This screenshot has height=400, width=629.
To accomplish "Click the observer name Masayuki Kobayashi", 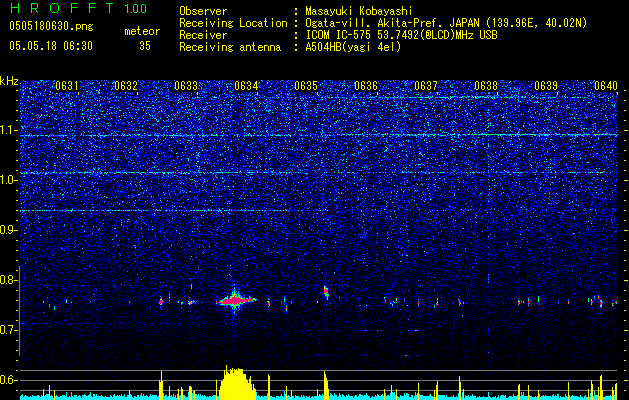I will click(x=359, y=11).
